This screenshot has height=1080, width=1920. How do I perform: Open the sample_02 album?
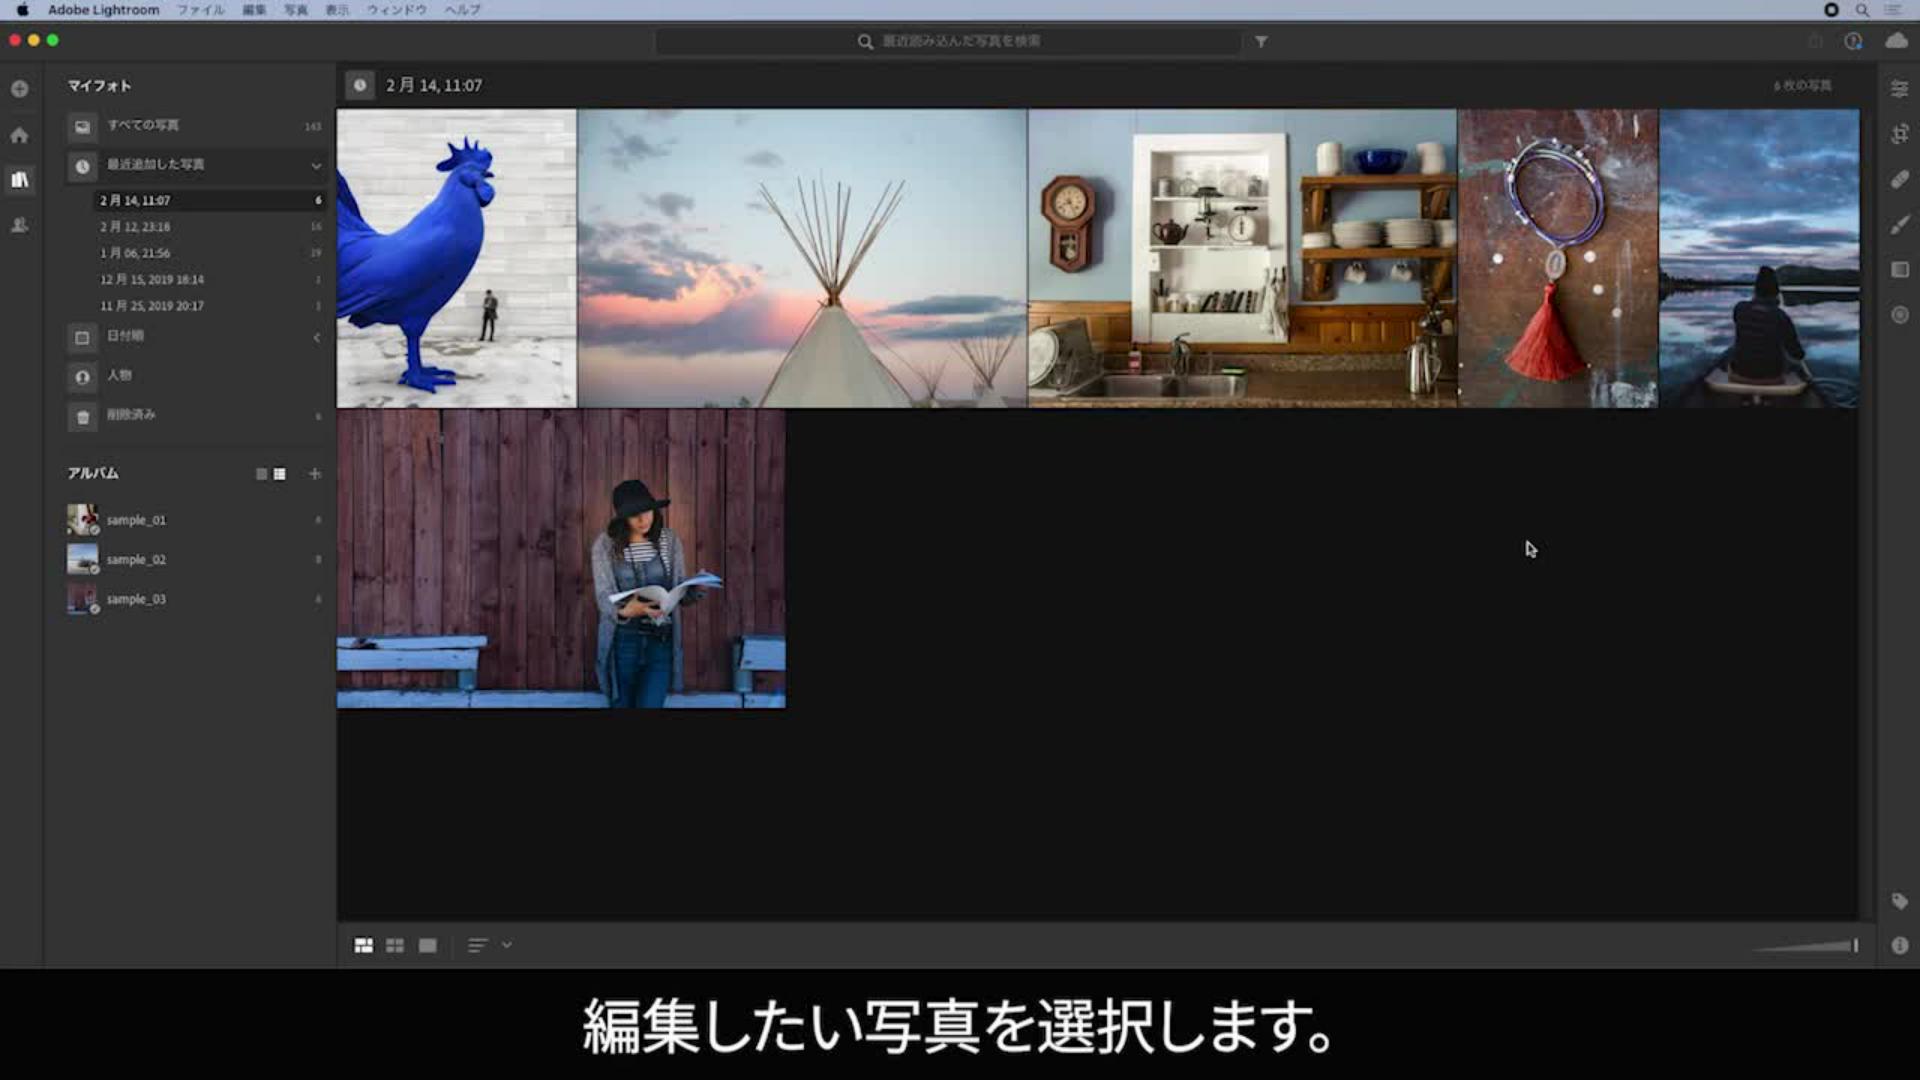click(136, 560)
